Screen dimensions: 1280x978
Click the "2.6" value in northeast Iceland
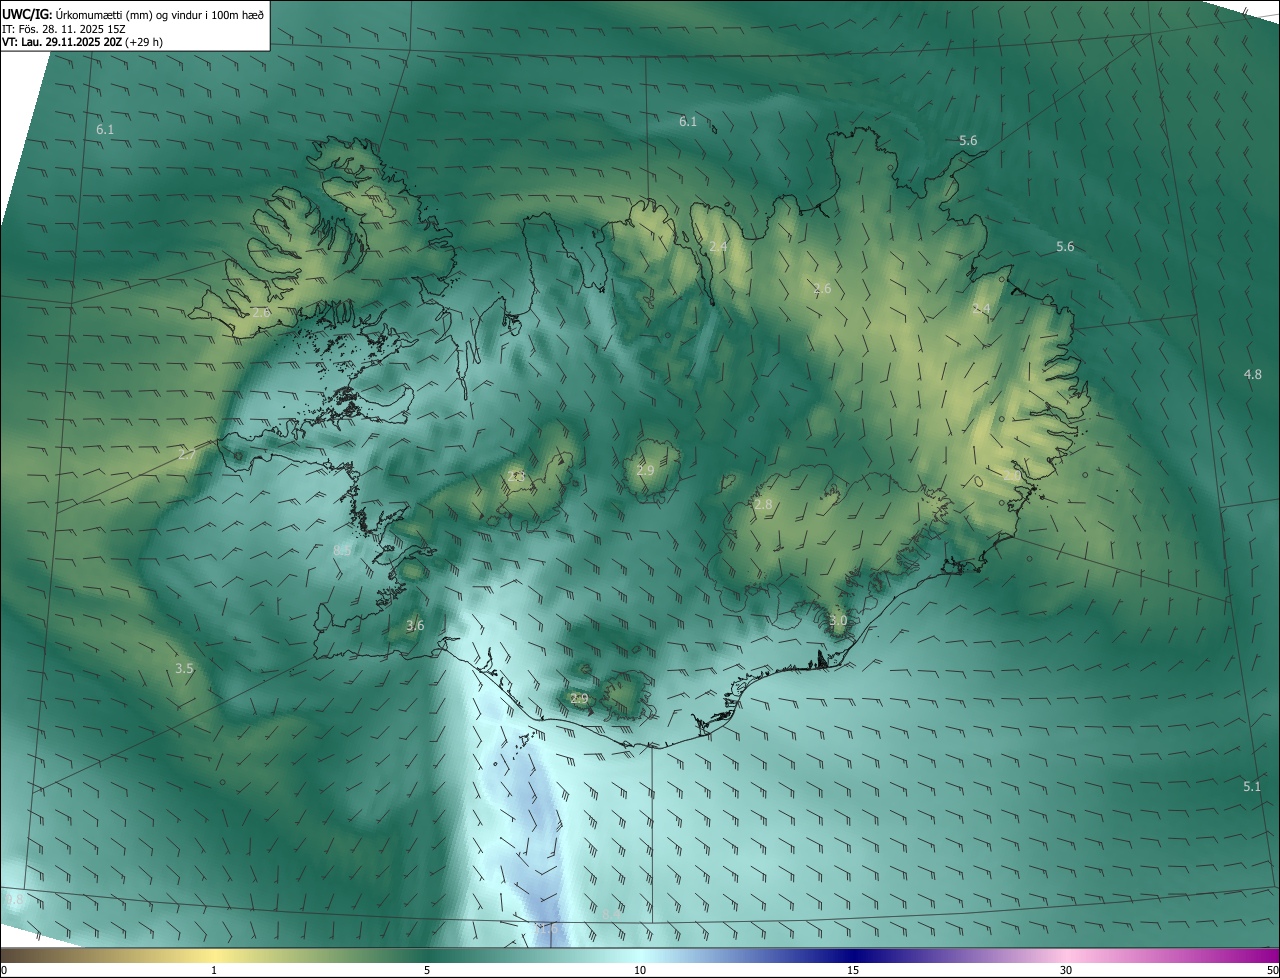pos(822,288)
